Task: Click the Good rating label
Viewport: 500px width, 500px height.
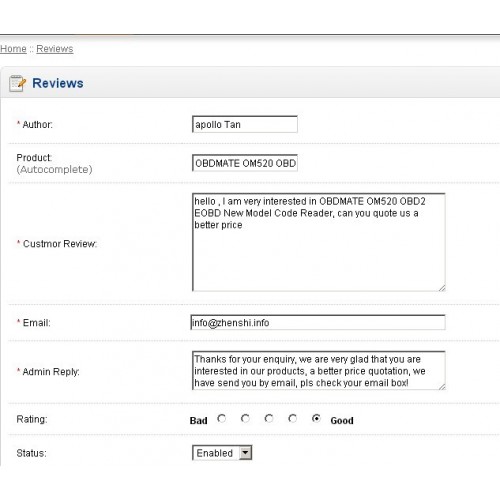Action: coord(342,421)
